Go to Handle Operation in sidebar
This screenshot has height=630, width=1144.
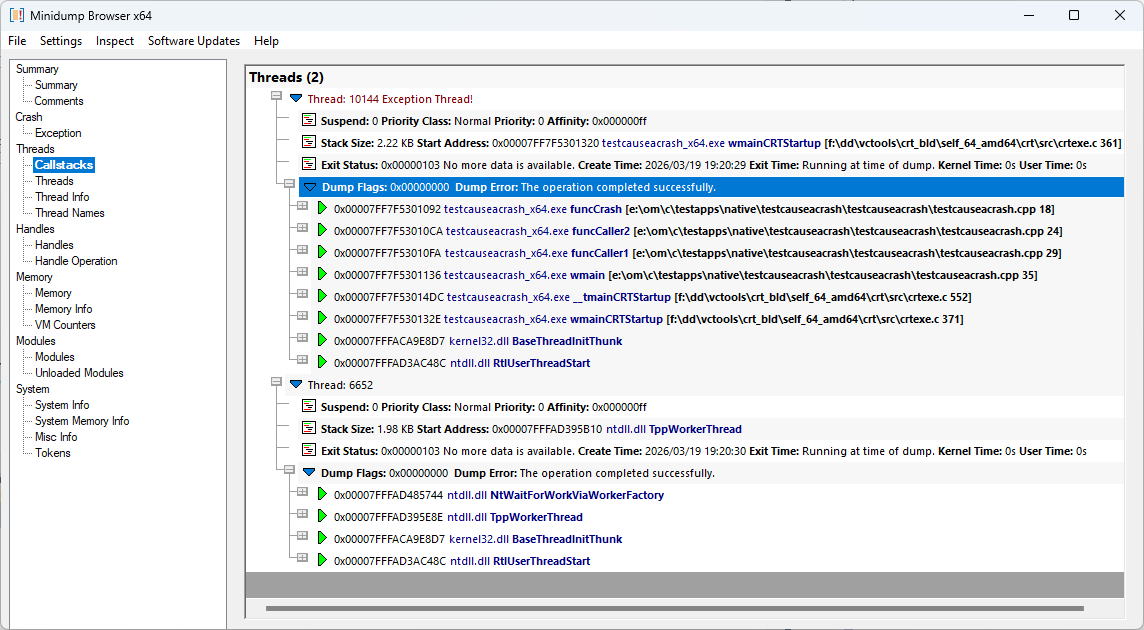(76, 261)
